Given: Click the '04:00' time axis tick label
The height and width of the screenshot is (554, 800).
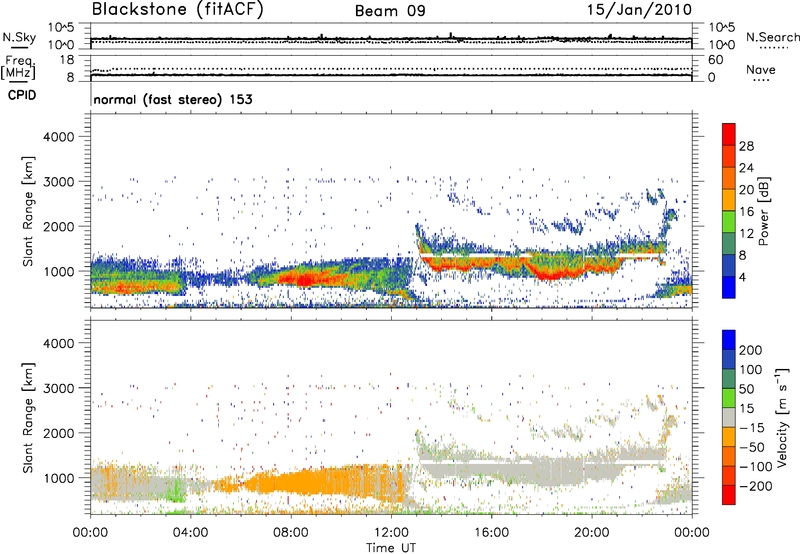Looking at the screenshot, I should (191, 533).
